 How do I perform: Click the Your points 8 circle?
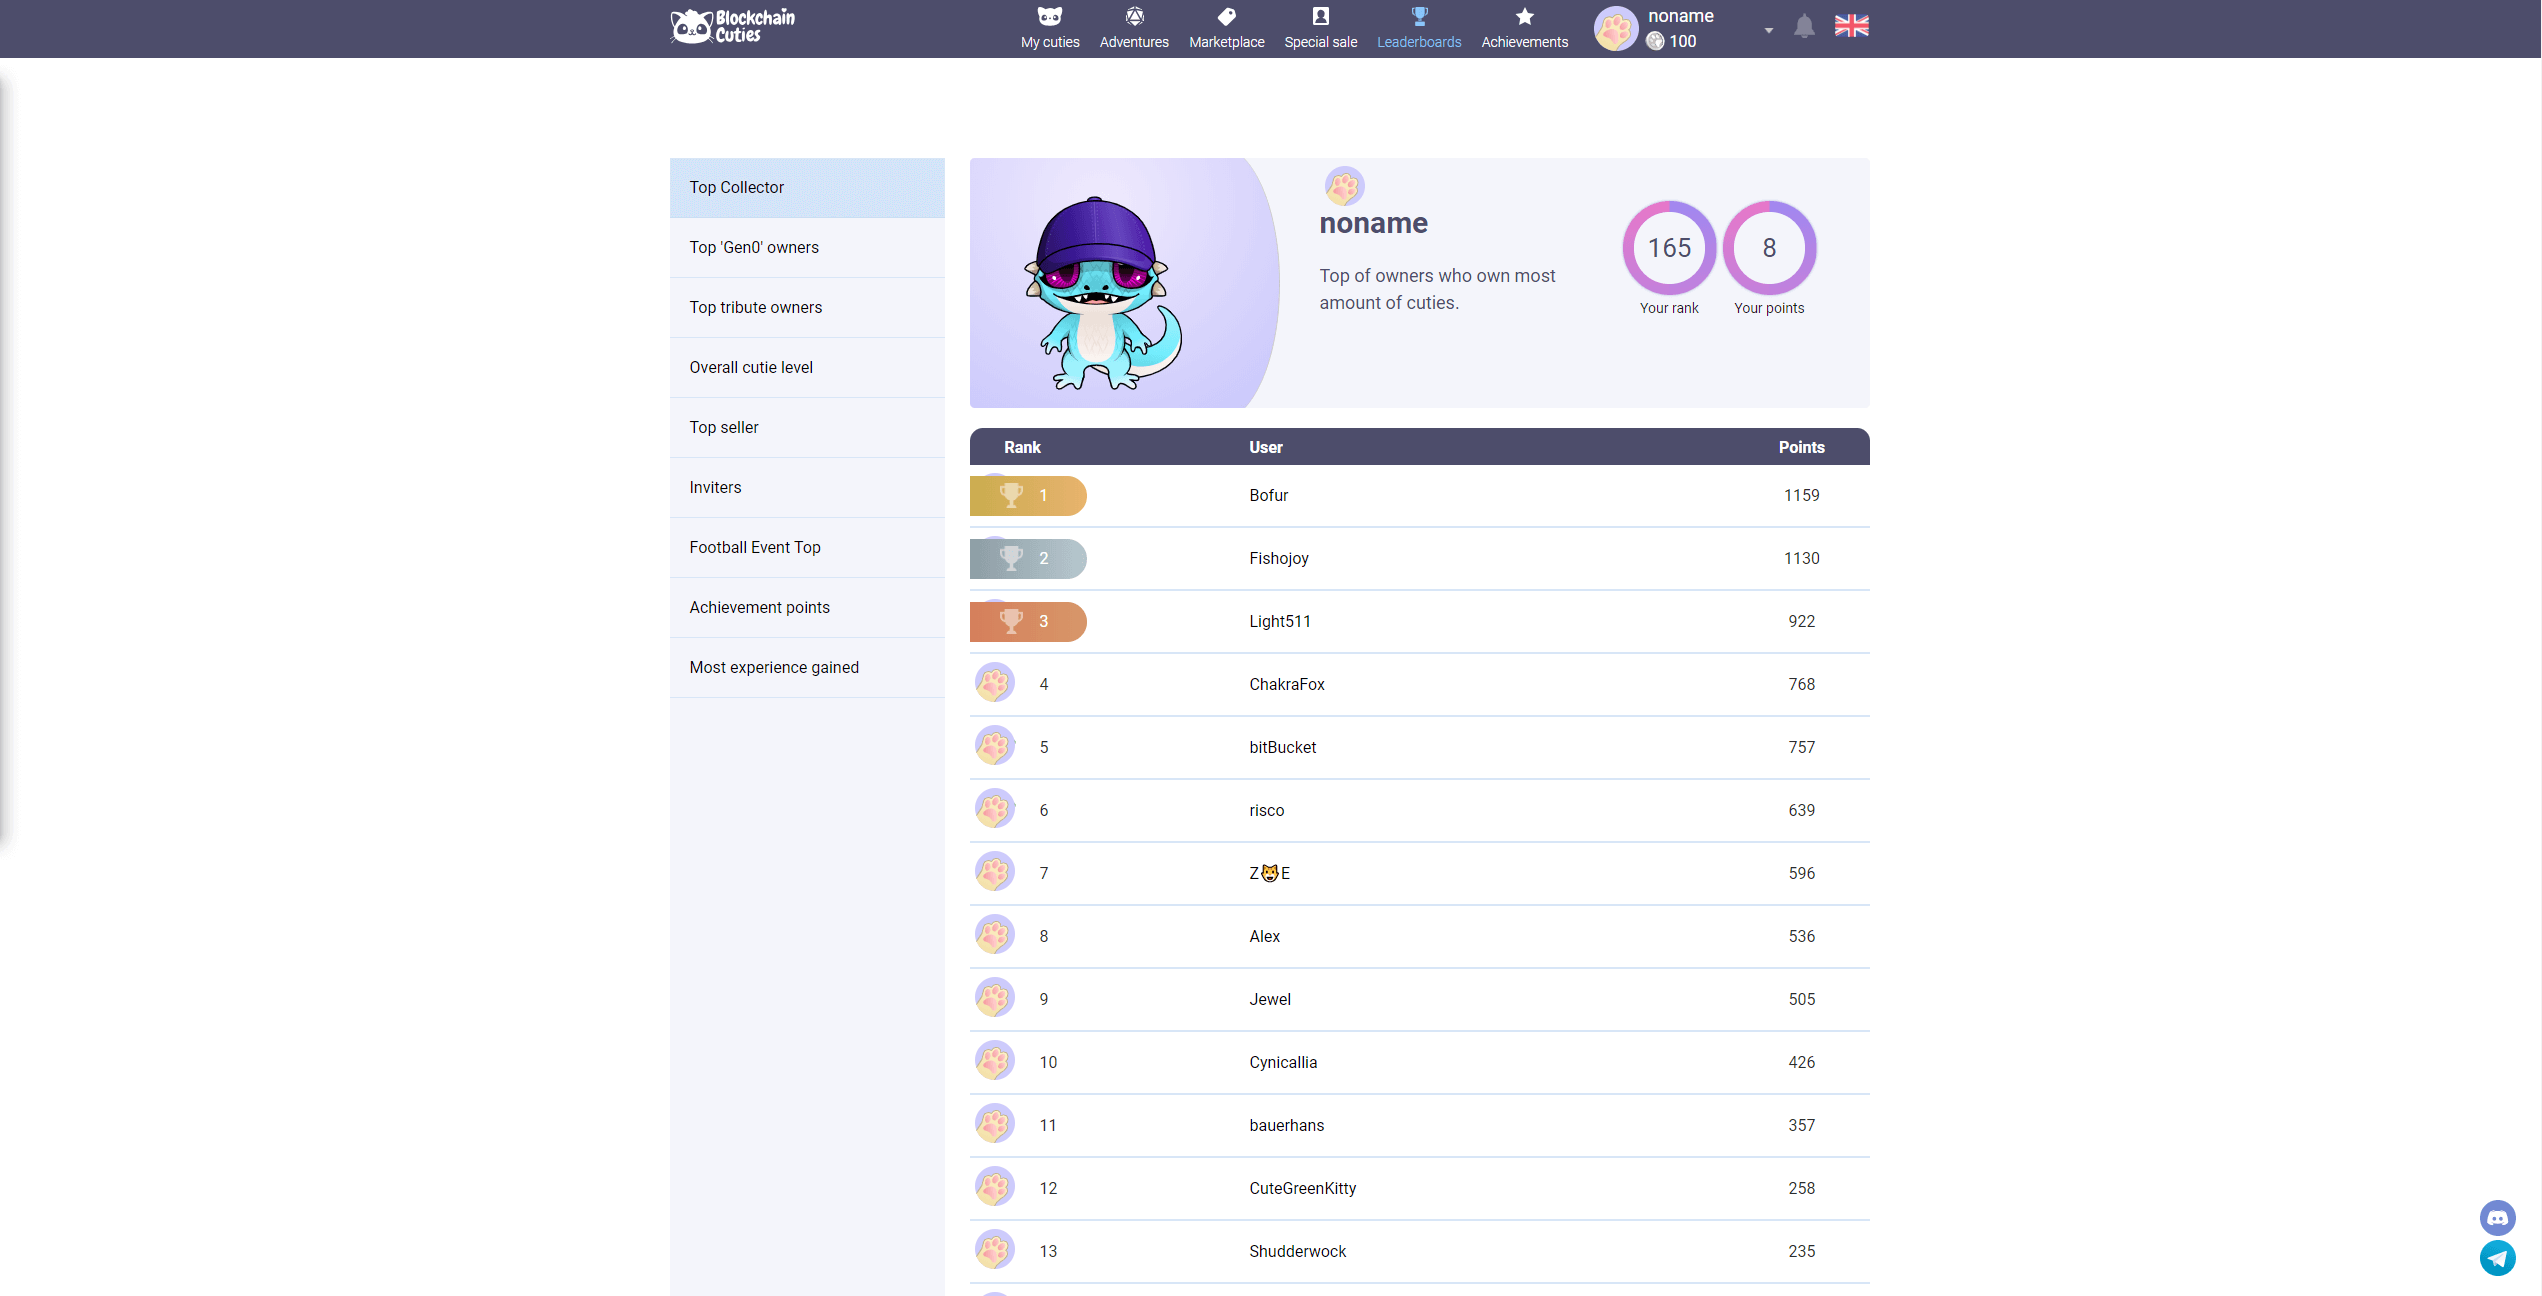[x=1769, y=248]
